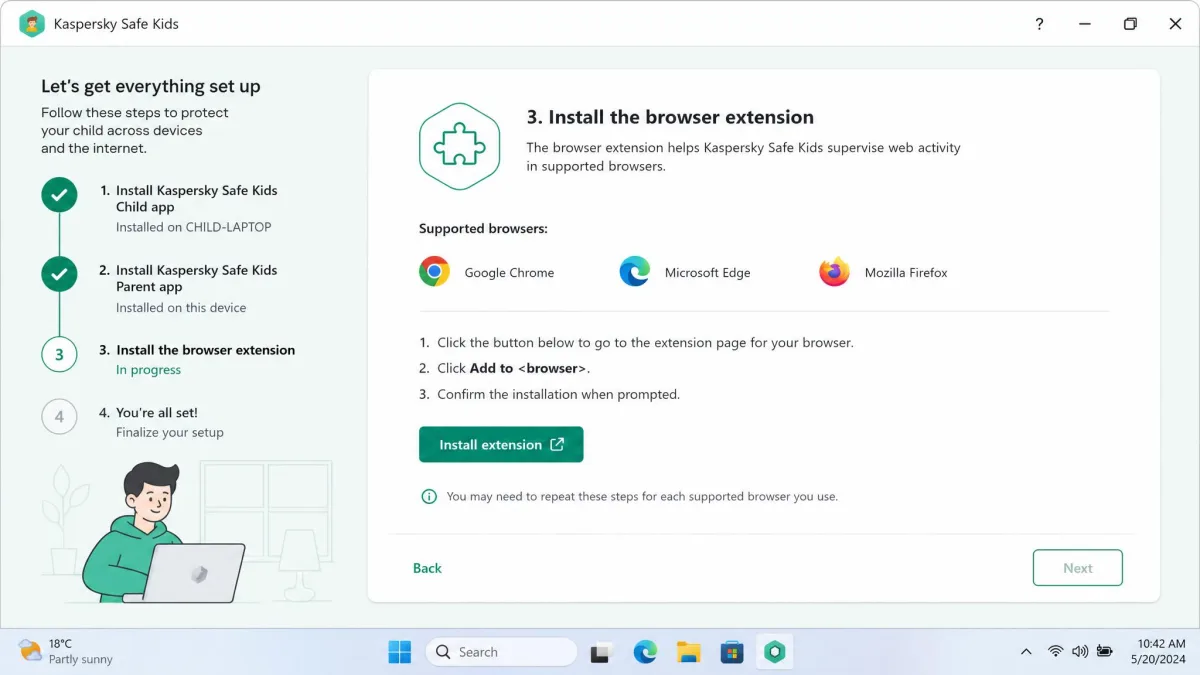Click '3. Install the browser extension' main heading

(670, 117)
